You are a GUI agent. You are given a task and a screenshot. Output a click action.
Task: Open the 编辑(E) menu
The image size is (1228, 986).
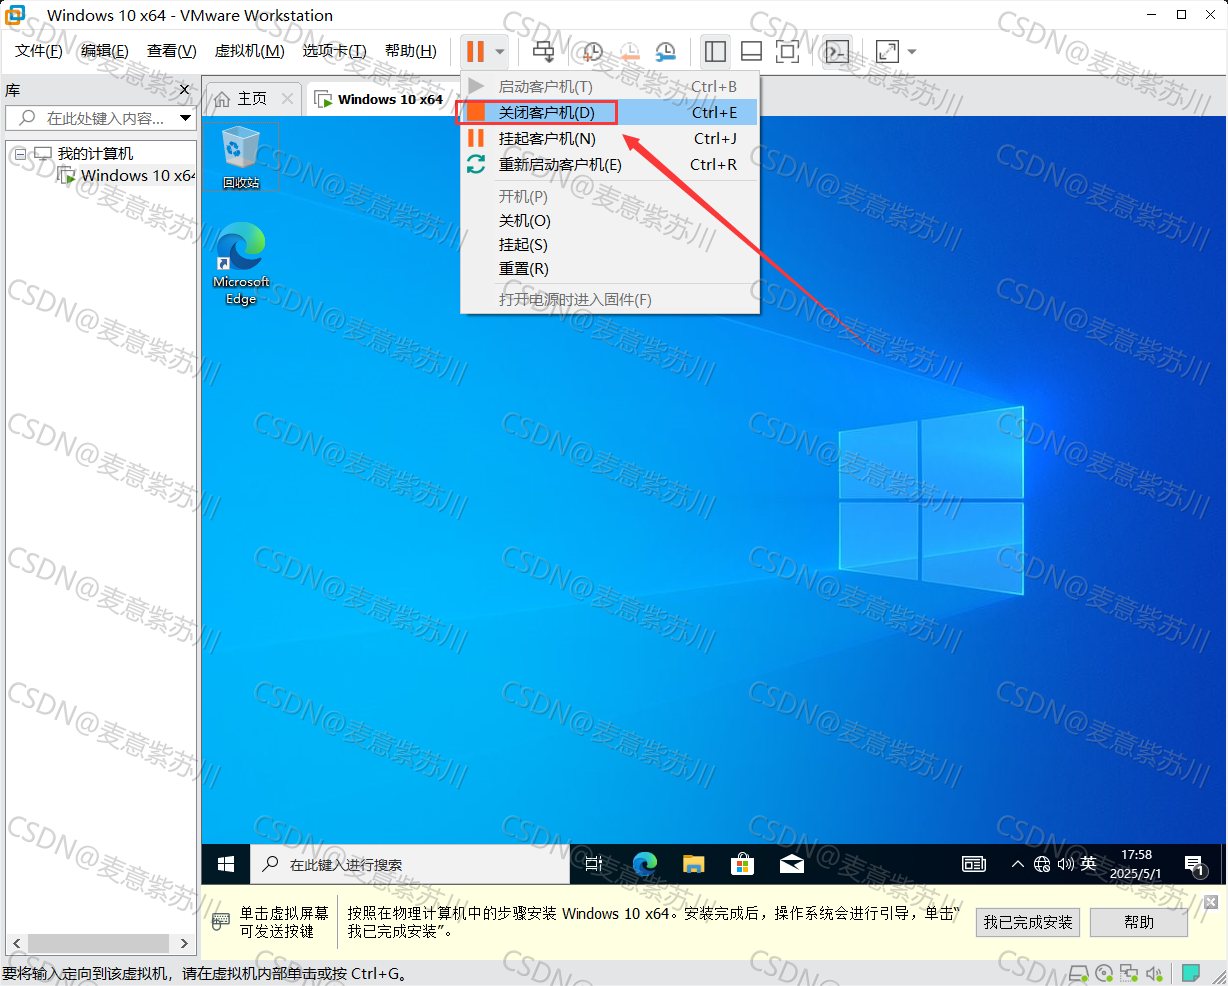[104, 51]
